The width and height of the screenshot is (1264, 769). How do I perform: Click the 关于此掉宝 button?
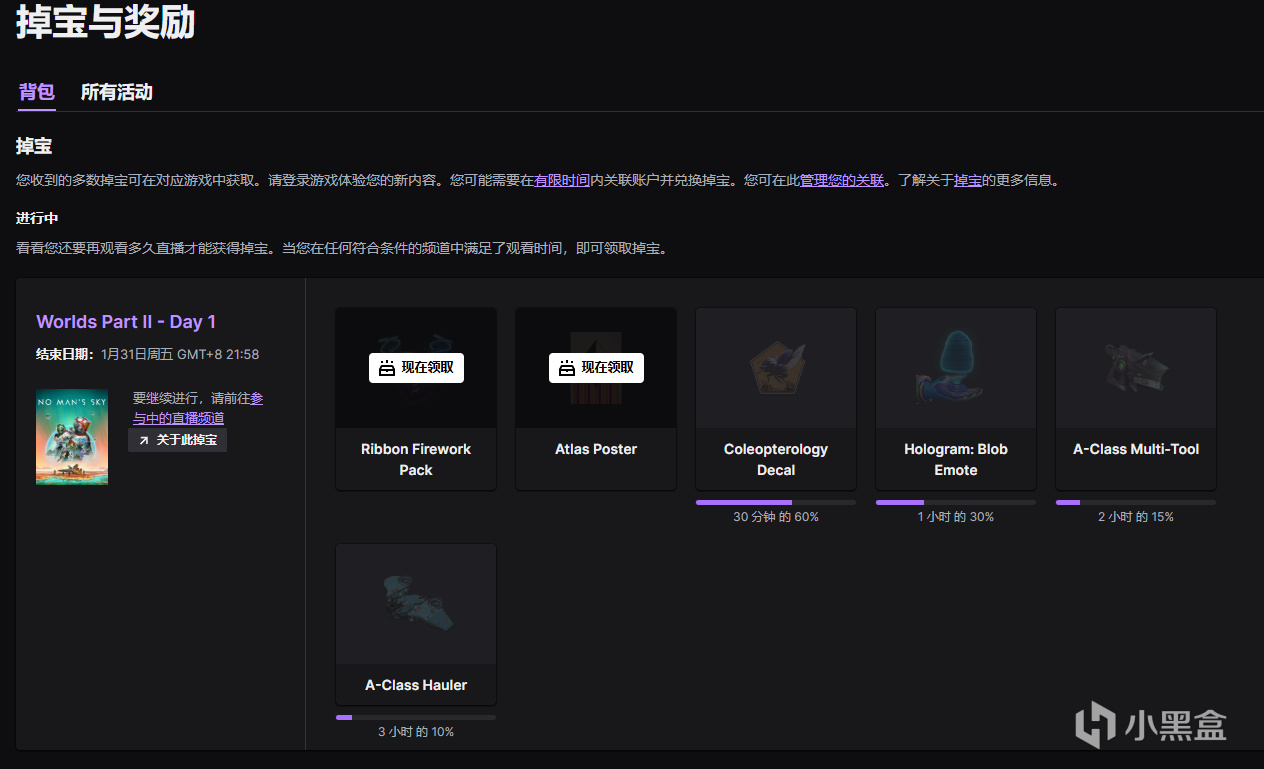coord(178,440)
